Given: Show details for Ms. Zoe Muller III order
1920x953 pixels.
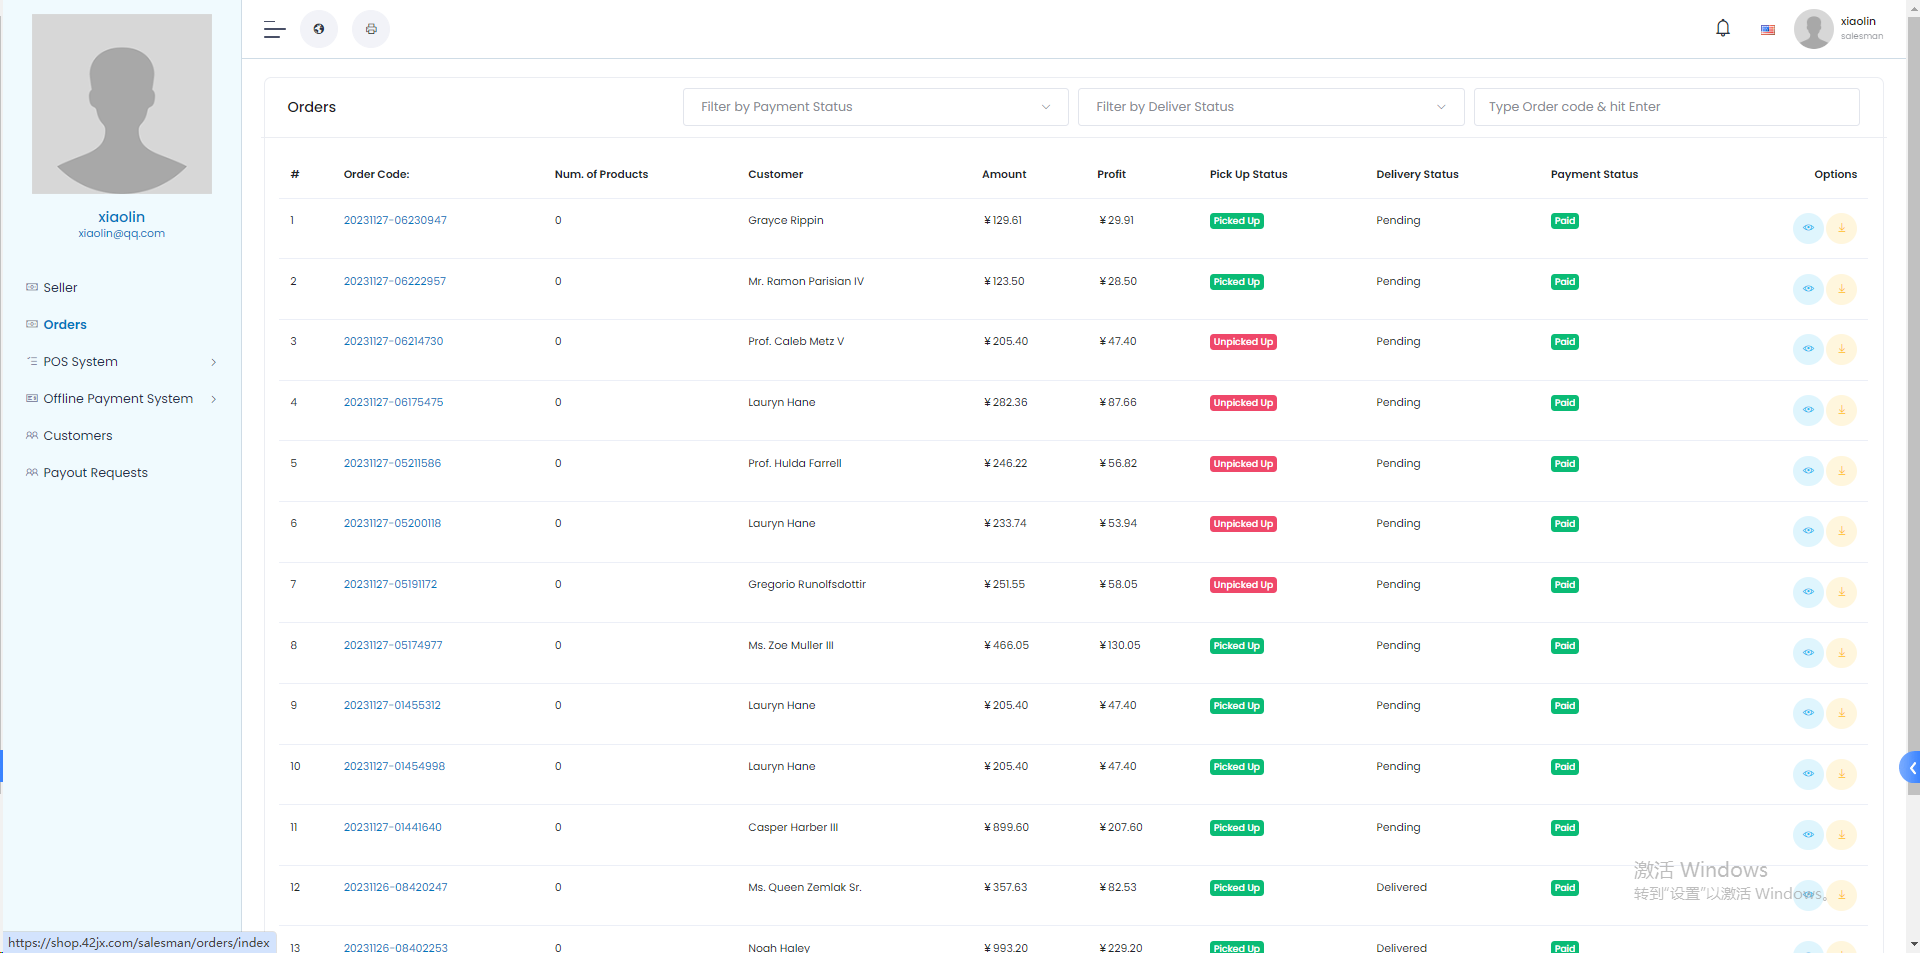Looking at the screenshot, I should pos(1807,653).
